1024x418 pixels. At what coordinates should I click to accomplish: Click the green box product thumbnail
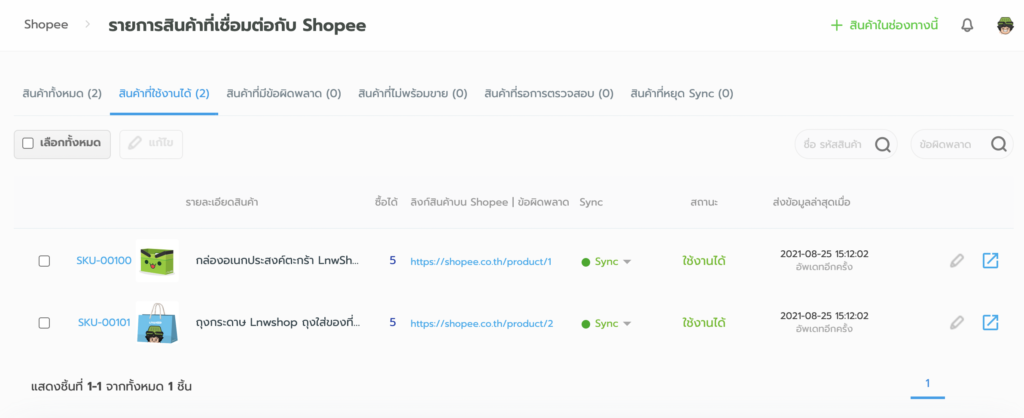coord(156,261)
